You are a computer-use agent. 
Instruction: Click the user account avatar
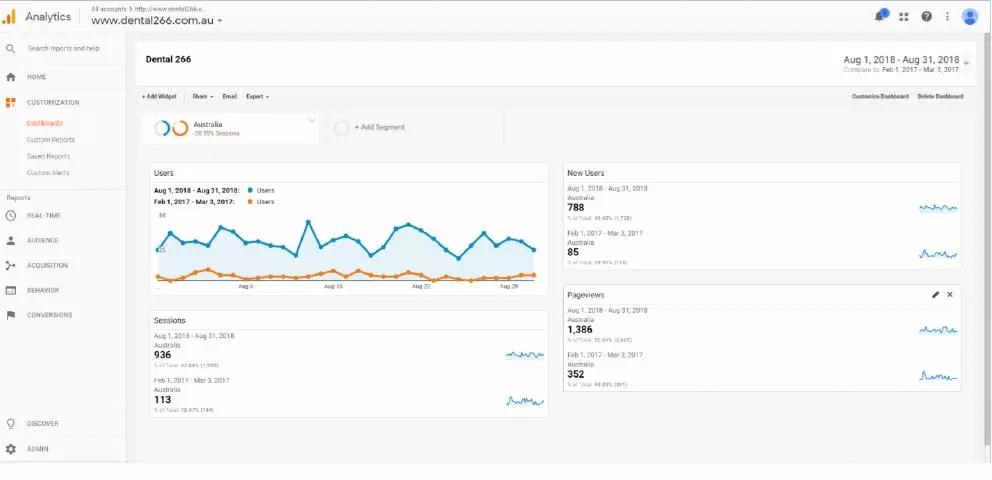(970, 16)
